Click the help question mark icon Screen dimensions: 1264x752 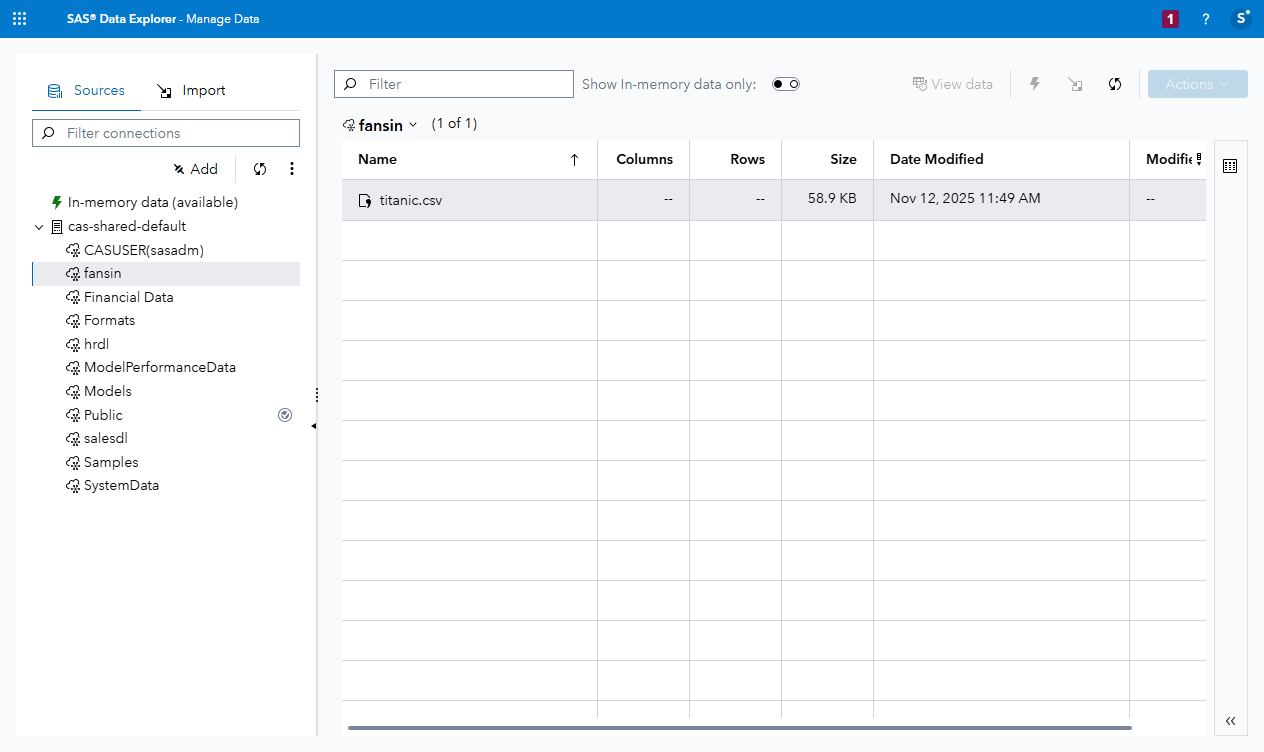point(1206,19)
